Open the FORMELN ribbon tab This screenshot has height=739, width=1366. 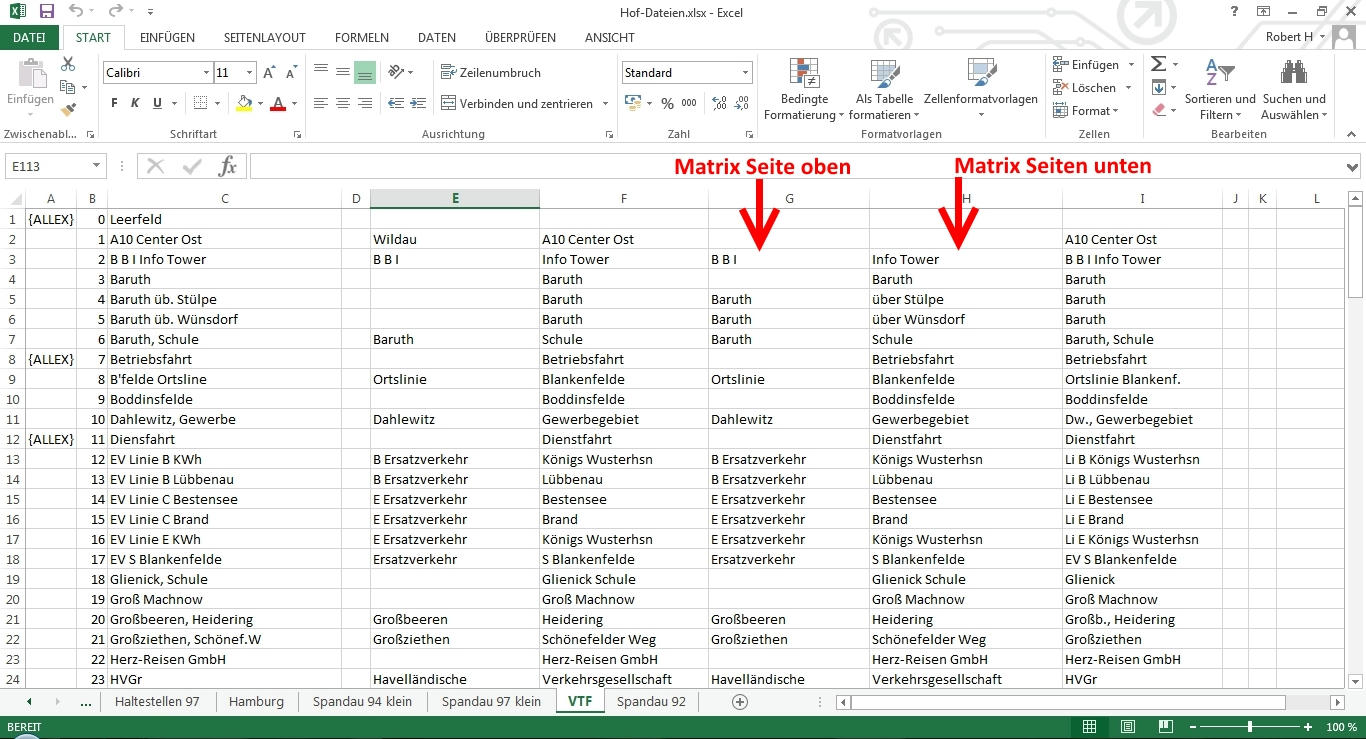pos(361,38)
